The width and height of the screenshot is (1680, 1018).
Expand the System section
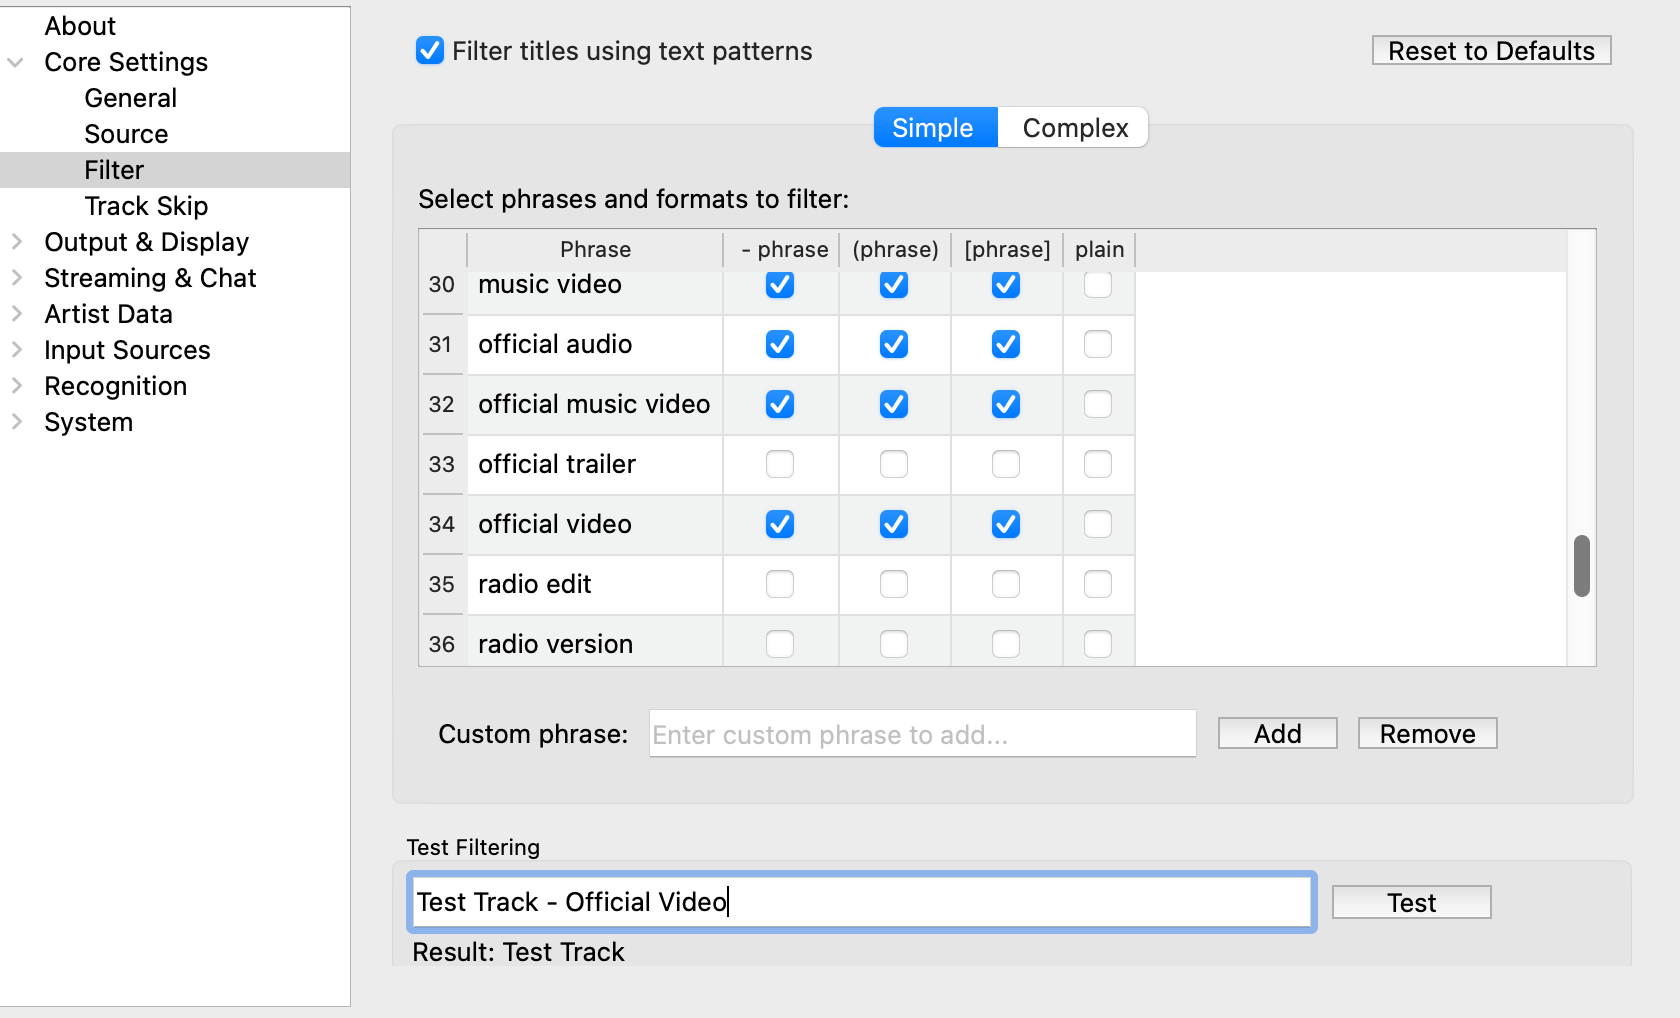click(x=16, y=422)
